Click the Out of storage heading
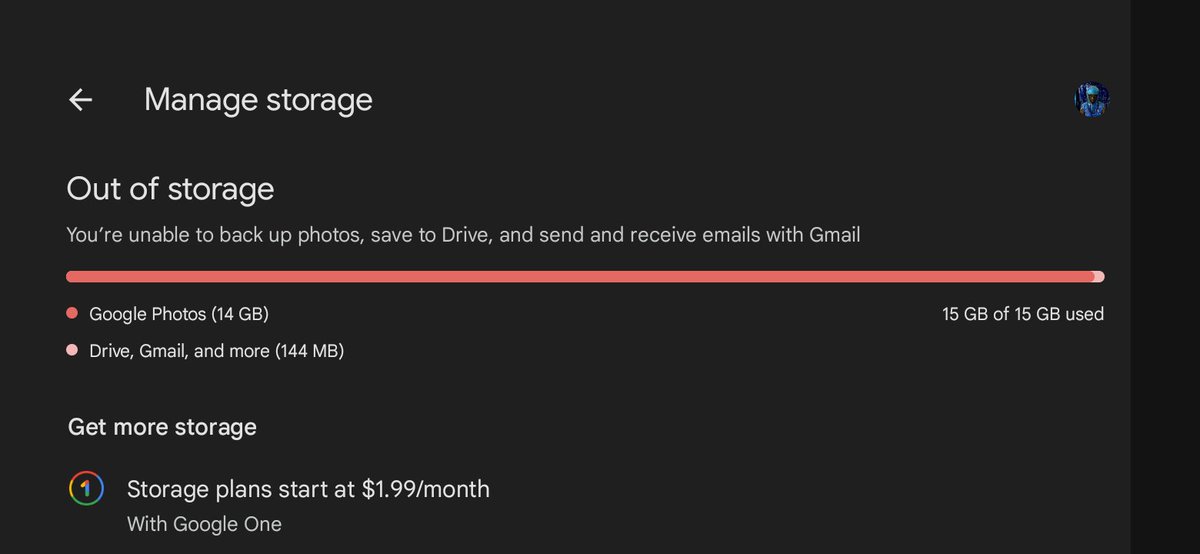The image size is (1200, 554). [x=170, y=189]
